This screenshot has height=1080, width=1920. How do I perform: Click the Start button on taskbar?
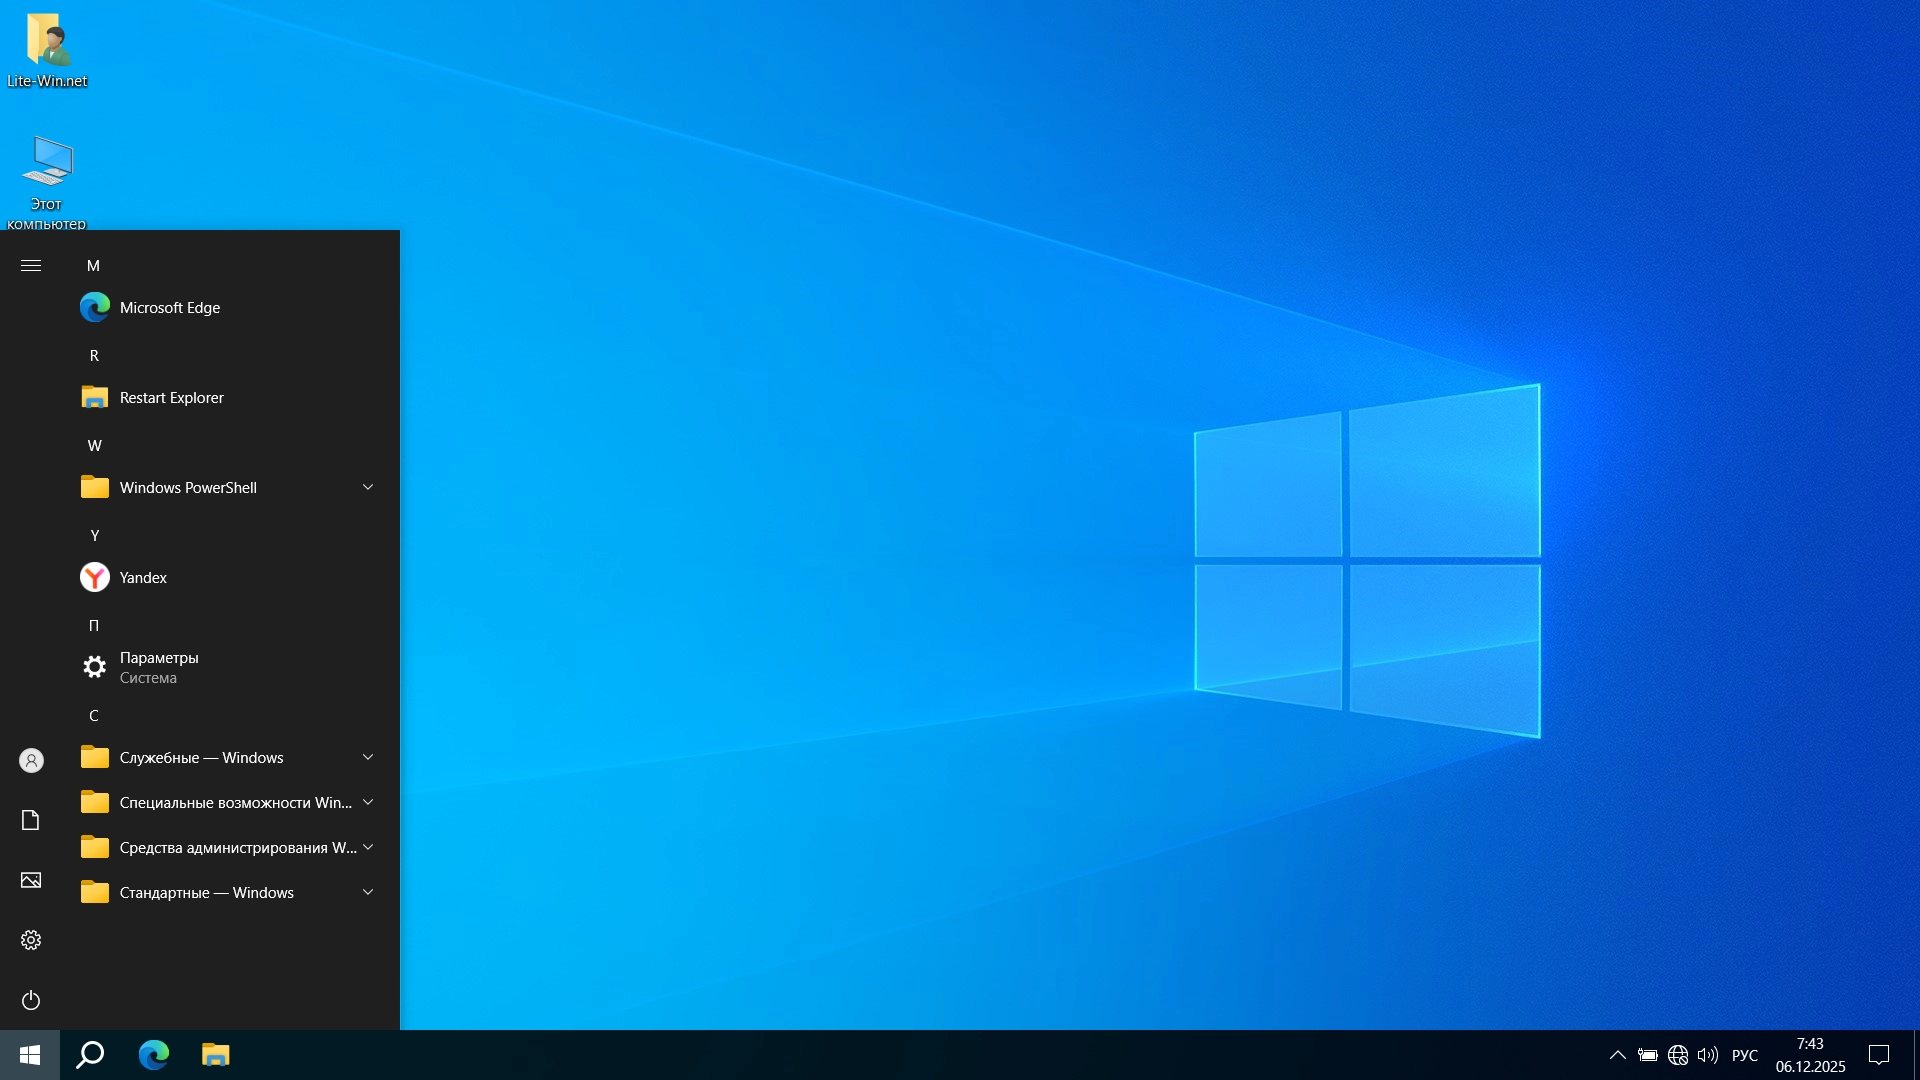coord(29,1055)
